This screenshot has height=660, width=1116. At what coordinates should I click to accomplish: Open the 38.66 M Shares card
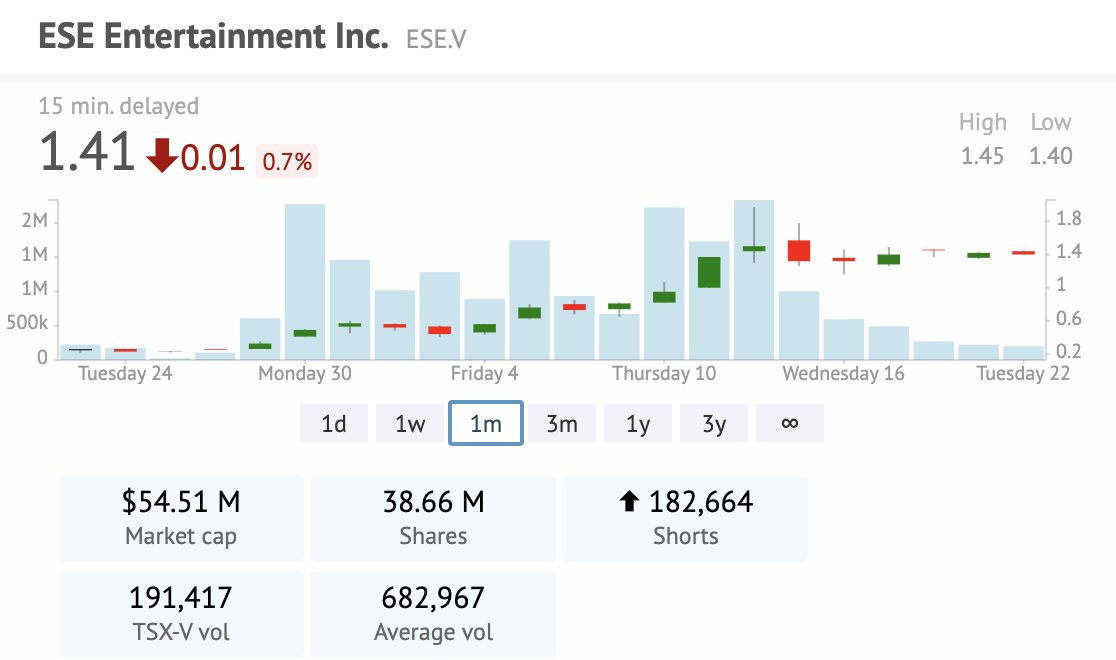click(433, 519)
